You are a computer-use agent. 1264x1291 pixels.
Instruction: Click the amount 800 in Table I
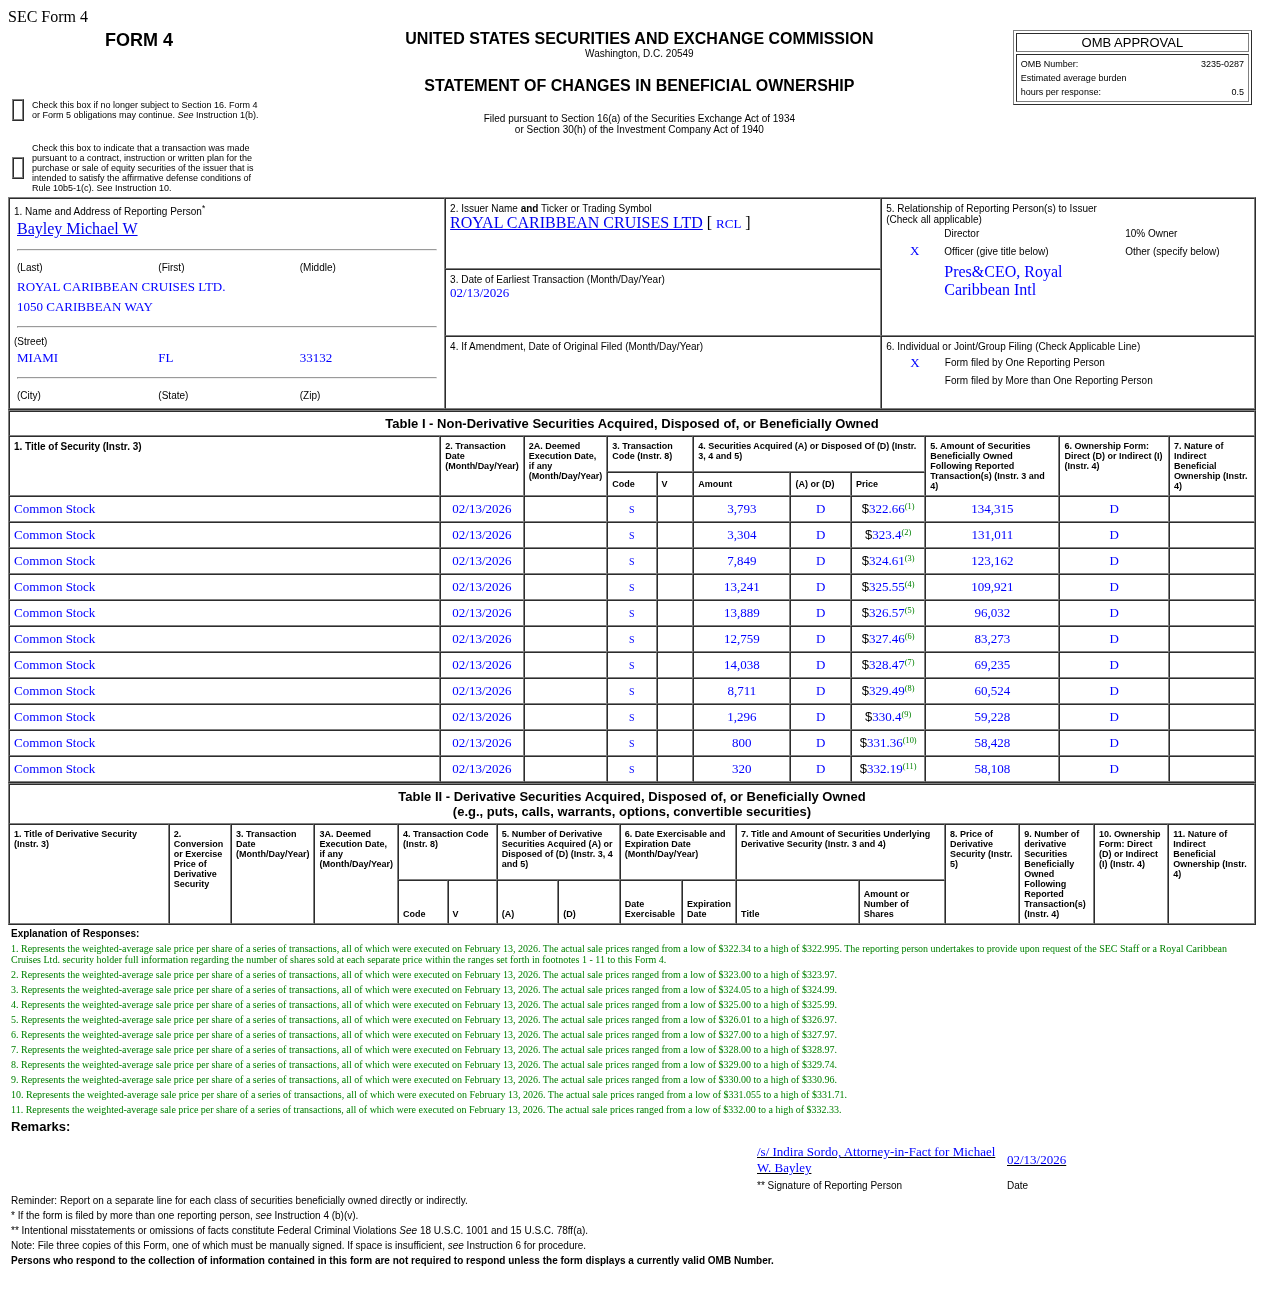742,743
